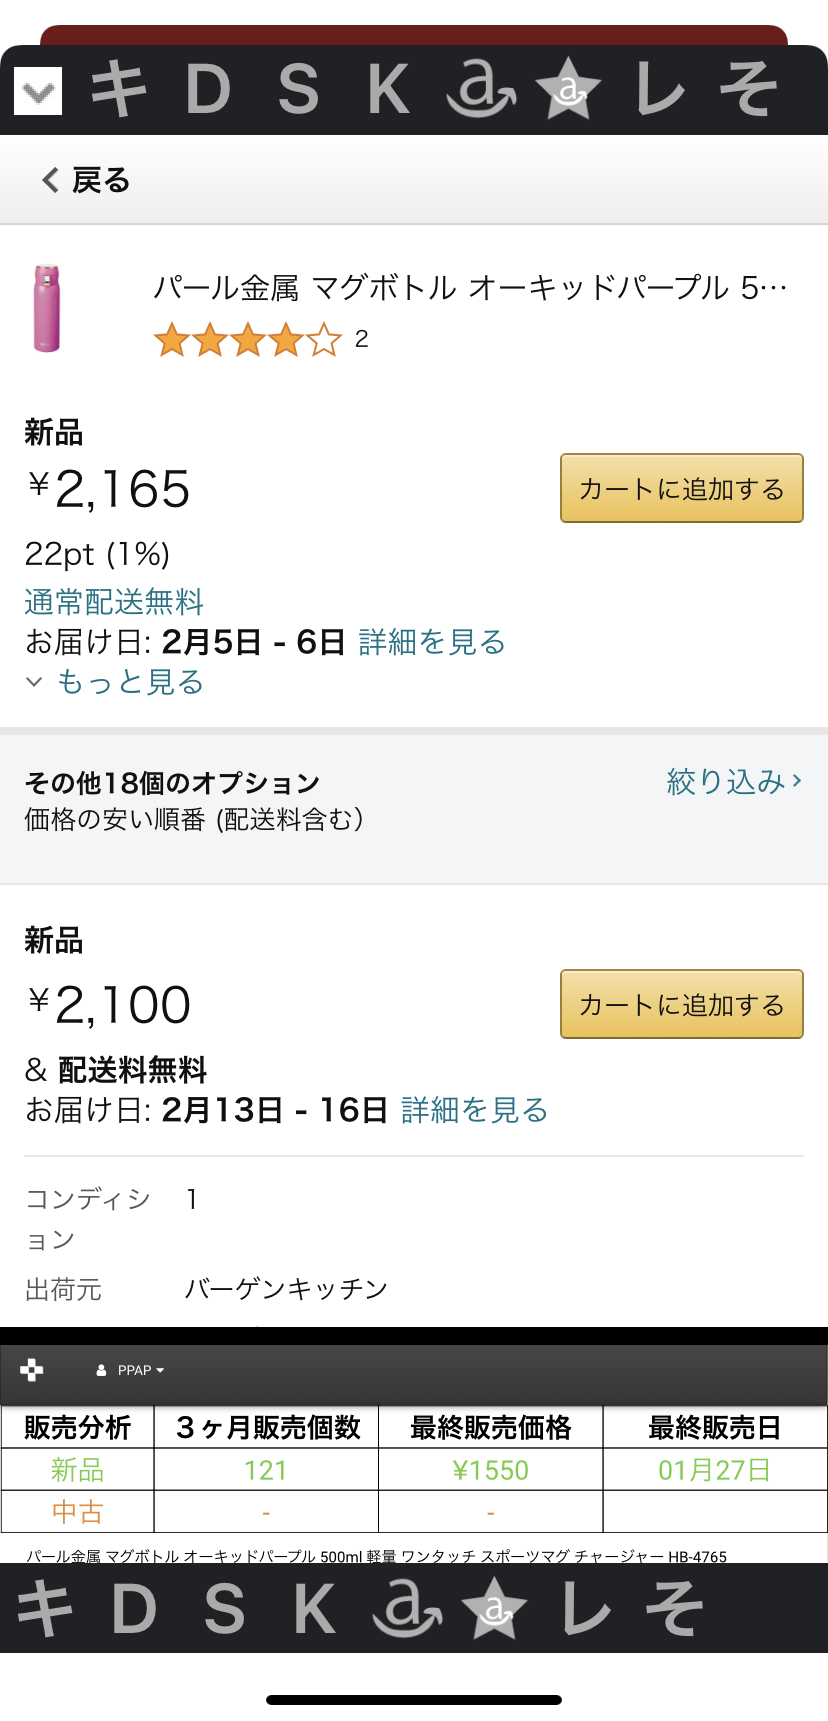The image size is (828, 1721).
Task: Click the 通常配送無料 link
Action: [x=114, y=602]
